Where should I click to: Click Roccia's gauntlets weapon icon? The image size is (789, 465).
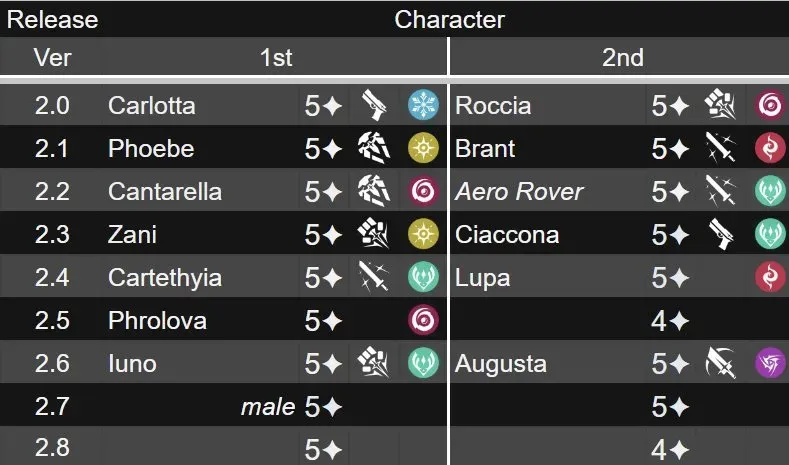click(721, 105)
